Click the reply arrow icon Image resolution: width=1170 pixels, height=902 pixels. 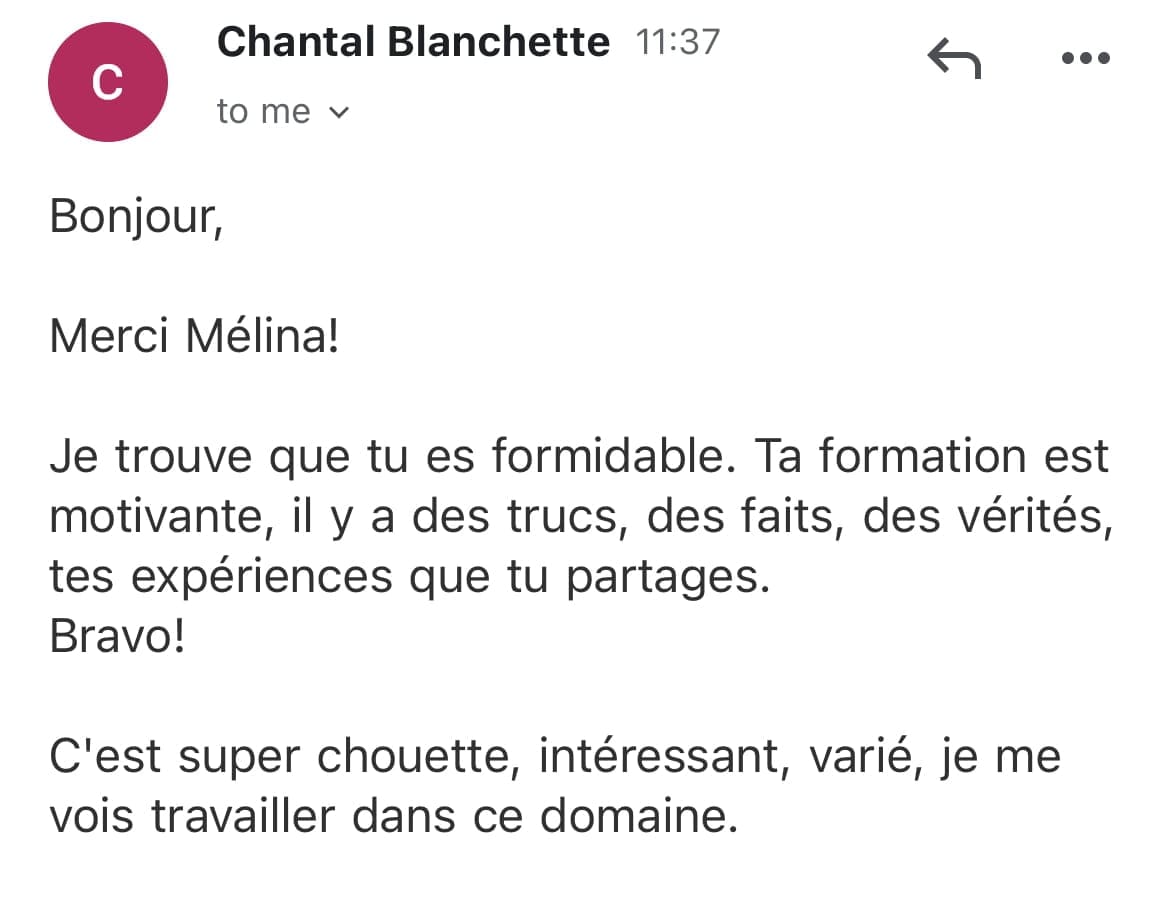955,60
